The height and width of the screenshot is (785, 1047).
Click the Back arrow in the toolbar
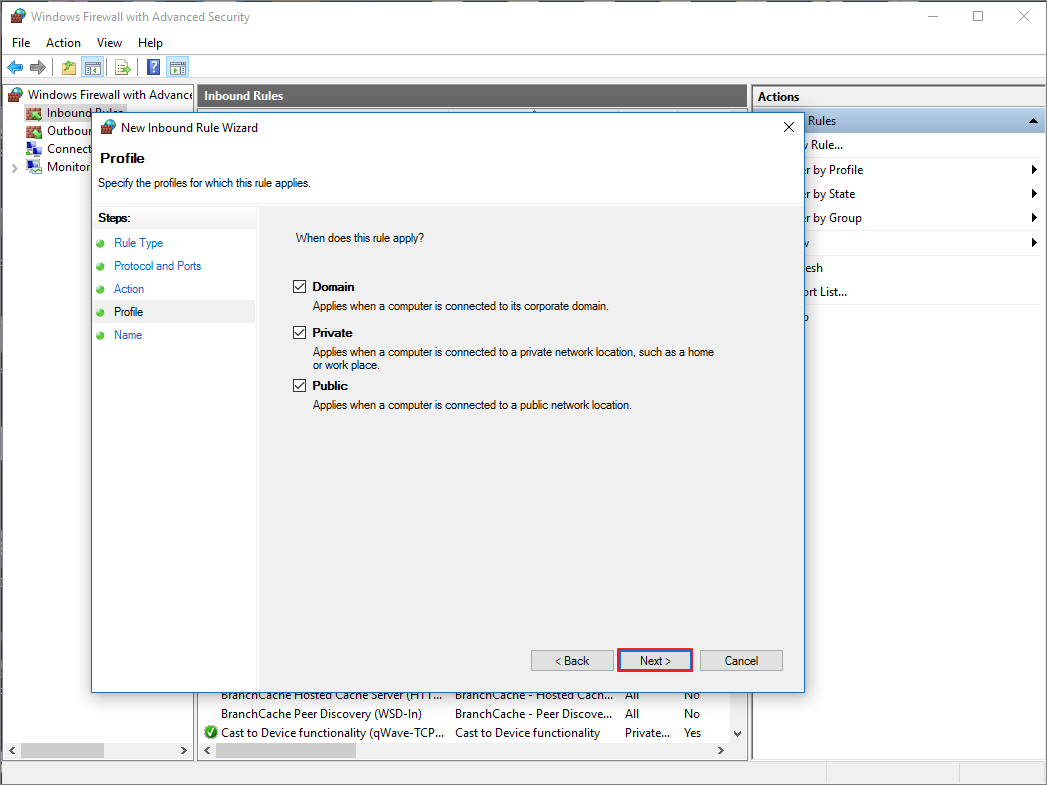click(x=15, y=67)
